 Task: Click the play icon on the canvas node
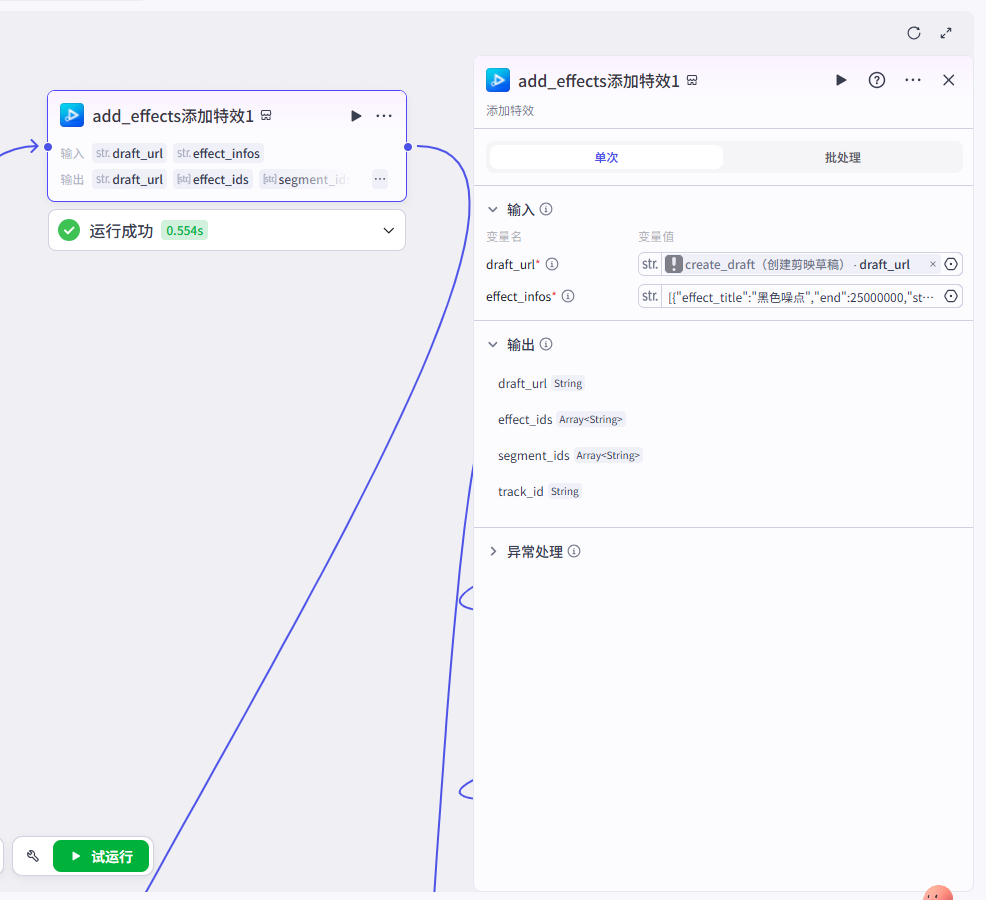coord(356,116)
